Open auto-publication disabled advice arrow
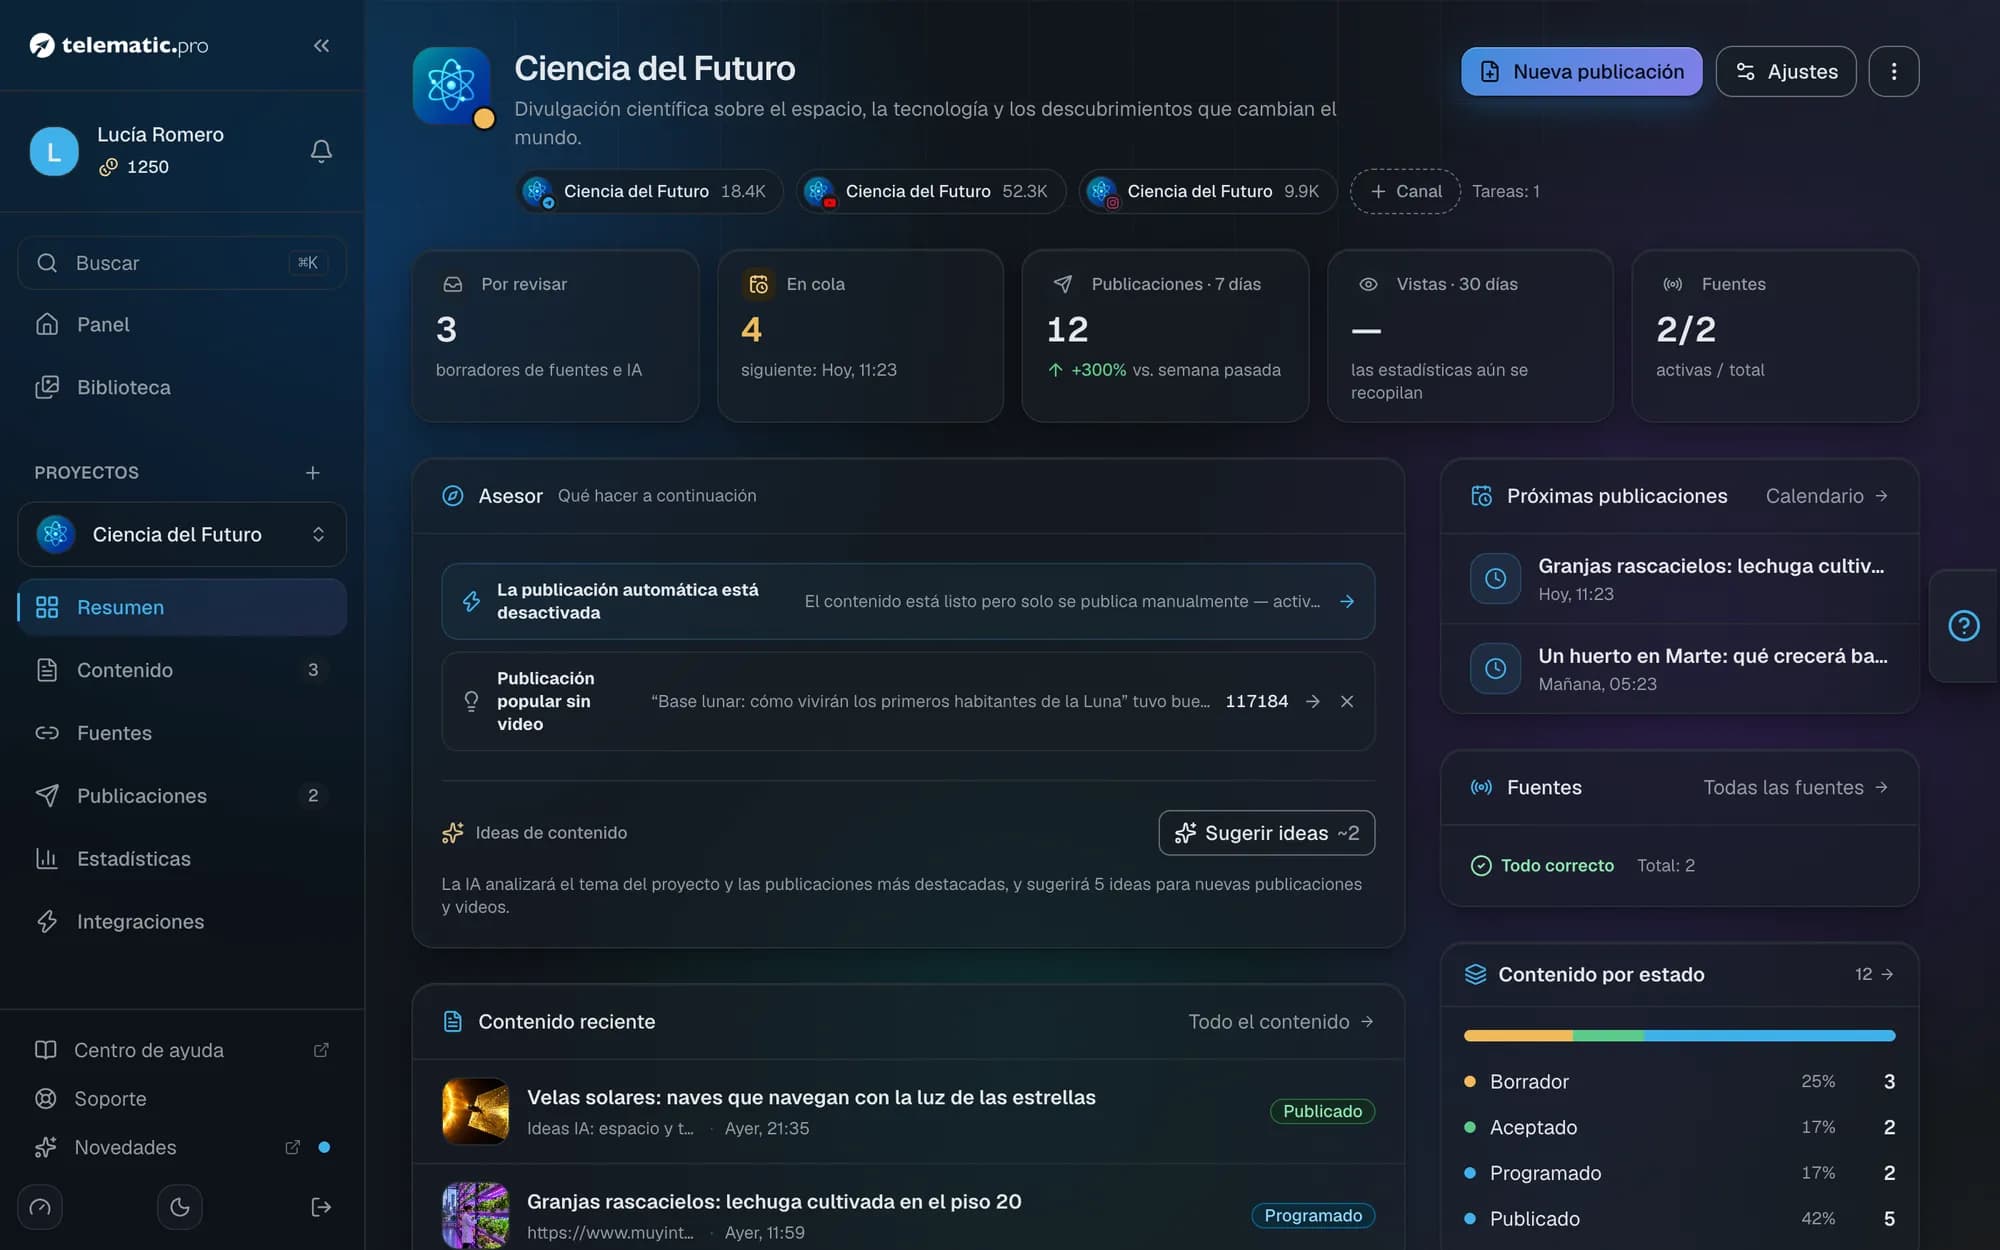The width and height of the screenshot is (2000, 1250). [x=1347, y=602]
